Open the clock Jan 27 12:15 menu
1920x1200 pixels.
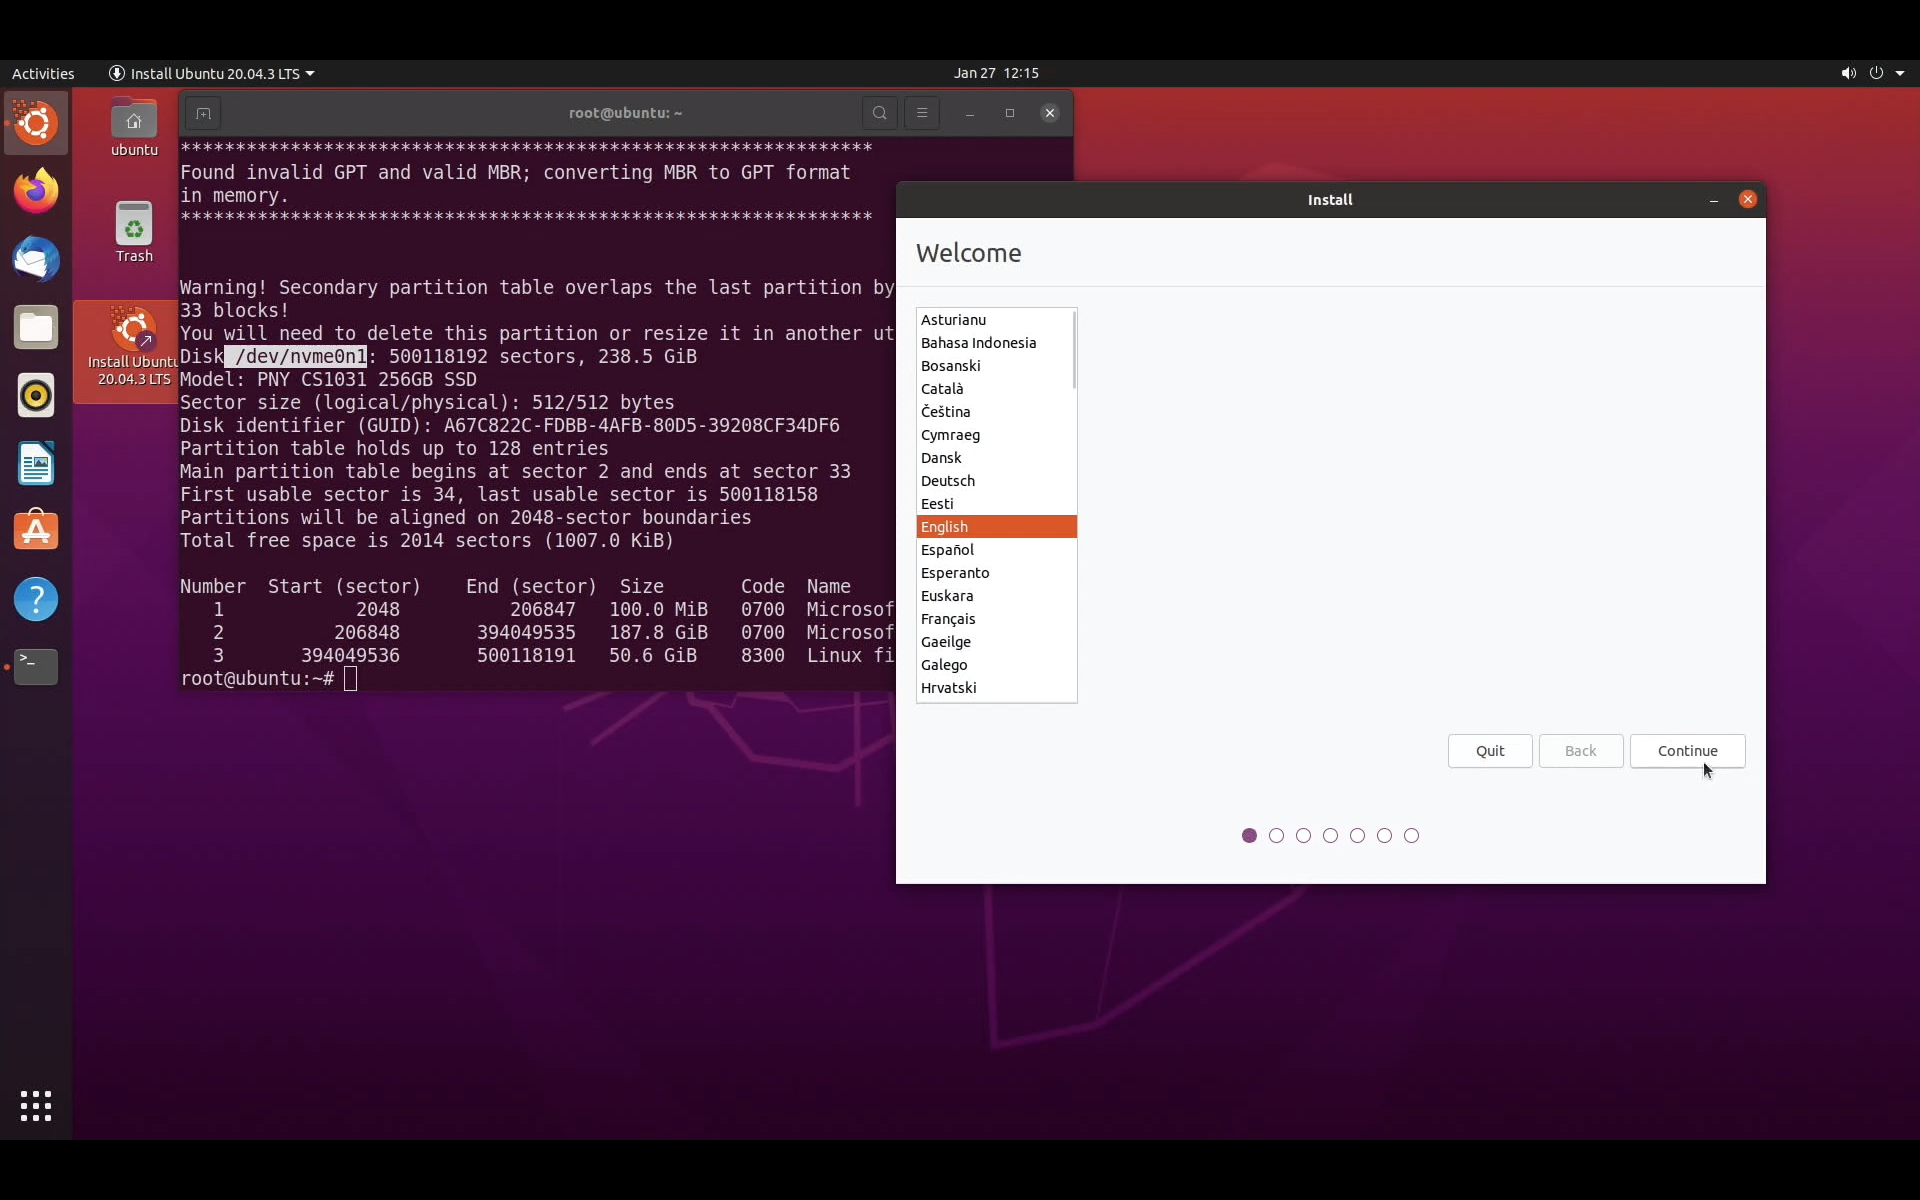pos(996,73)
